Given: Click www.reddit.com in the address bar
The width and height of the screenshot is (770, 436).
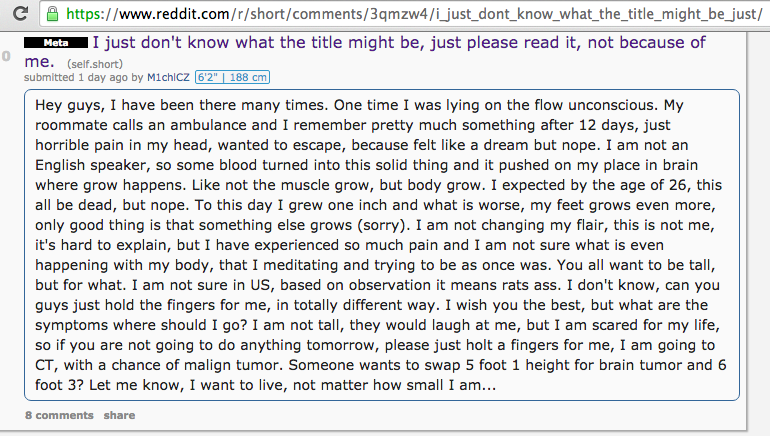Looking at the screenshot, I should [174, 14].
